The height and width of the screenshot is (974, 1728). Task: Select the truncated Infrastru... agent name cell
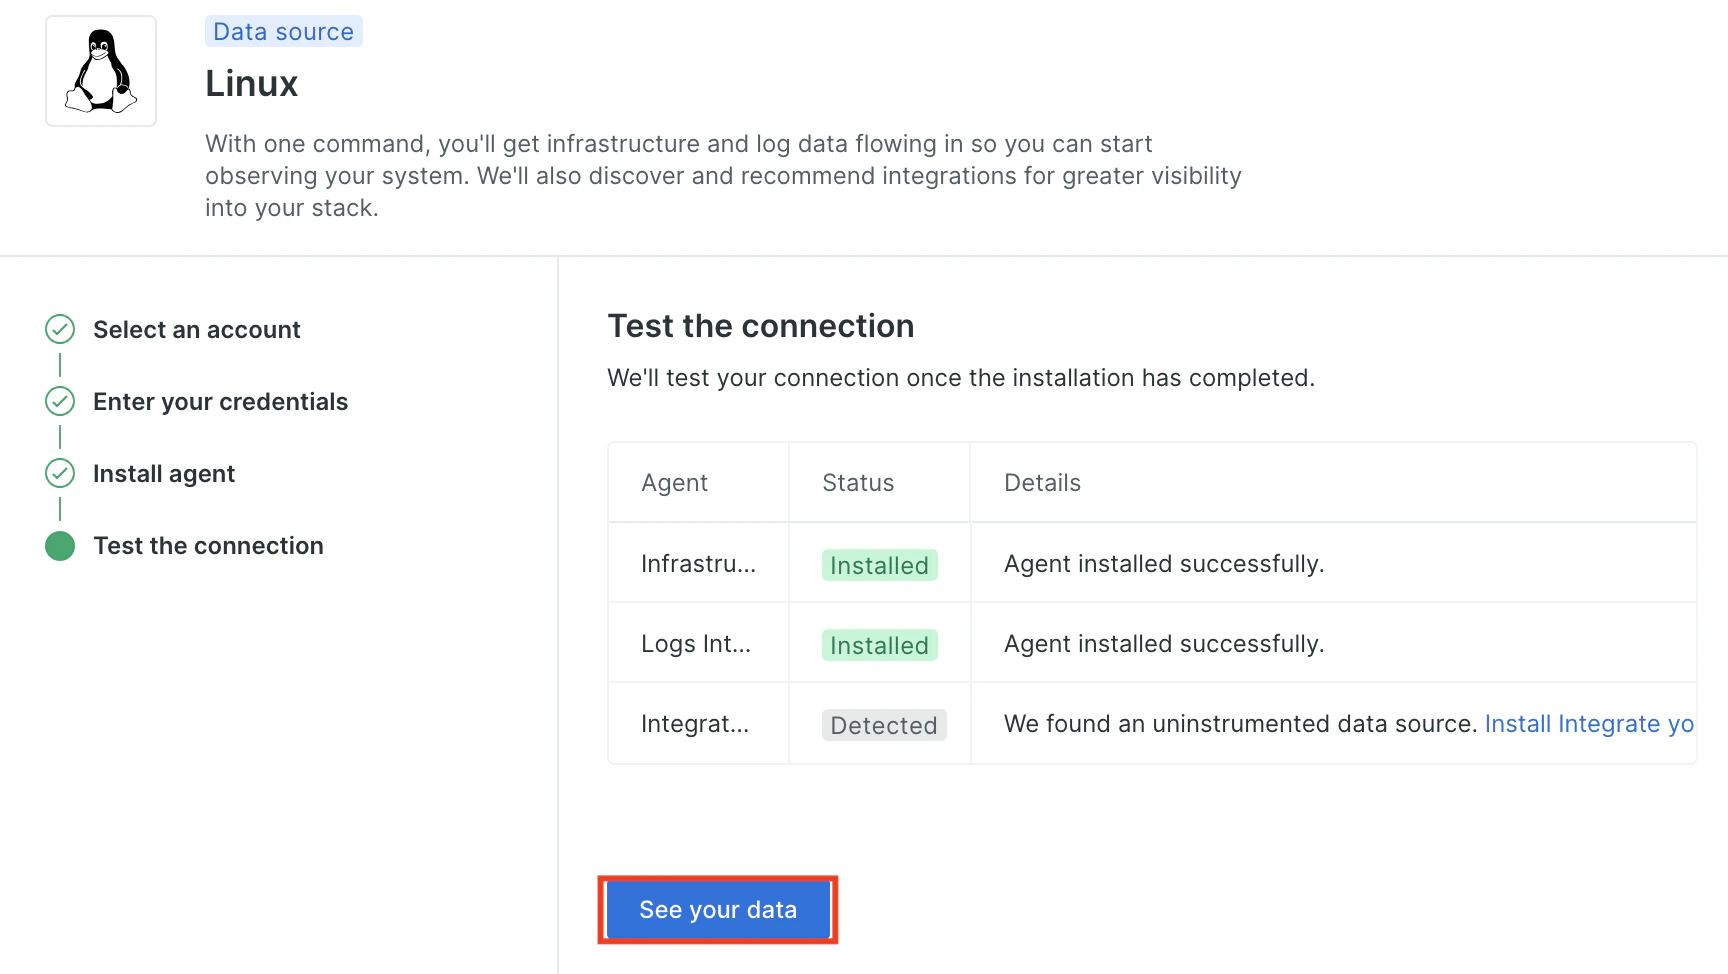(698, 564)
